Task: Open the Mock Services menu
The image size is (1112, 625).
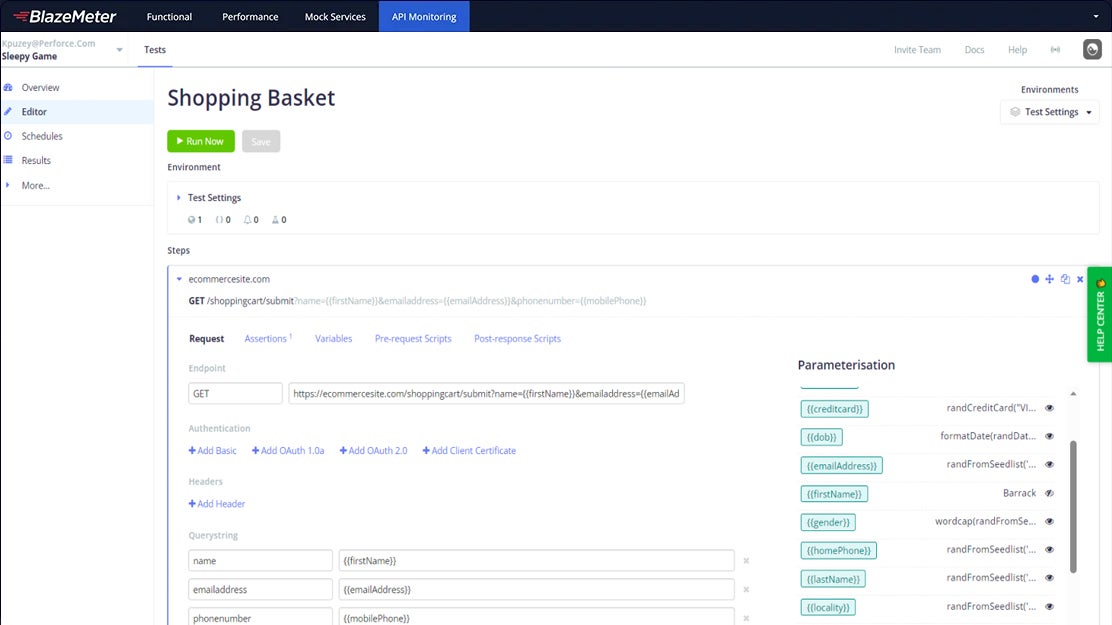Action: pos(335,16)
